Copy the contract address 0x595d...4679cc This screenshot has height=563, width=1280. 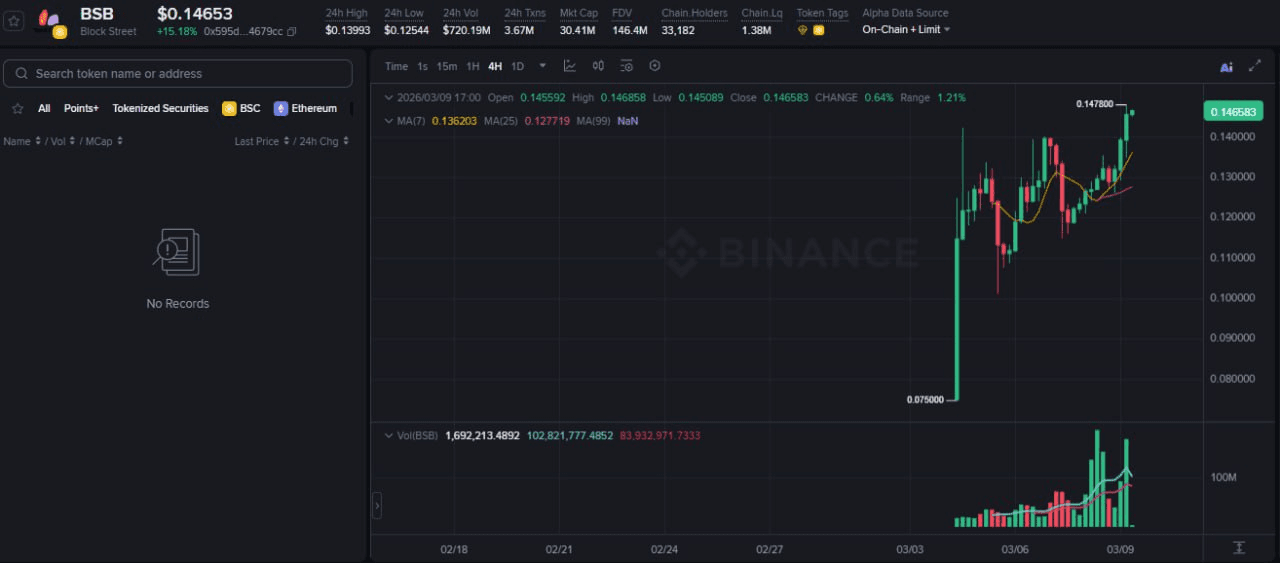pyautogui.click(x=292, y=32)
